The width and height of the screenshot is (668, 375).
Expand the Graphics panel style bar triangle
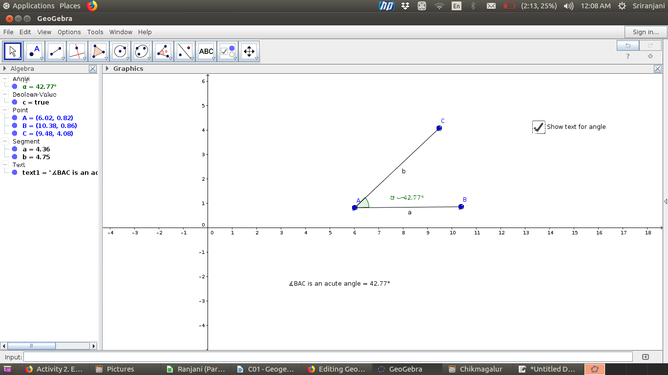pos(107,69)
